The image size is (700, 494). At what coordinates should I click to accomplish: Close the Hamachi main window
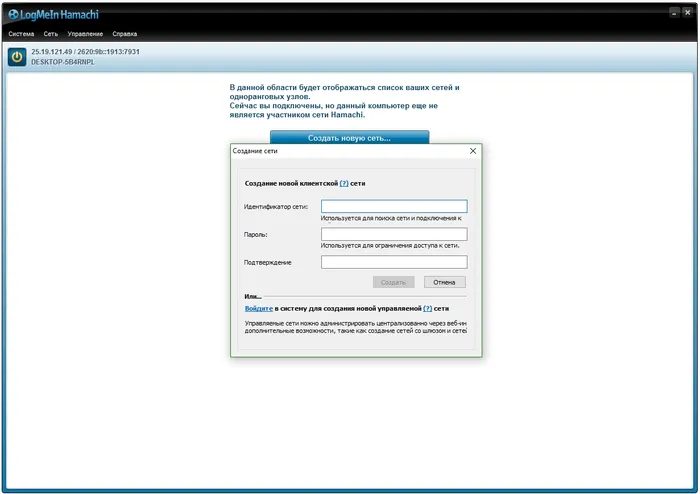(688, 12)
